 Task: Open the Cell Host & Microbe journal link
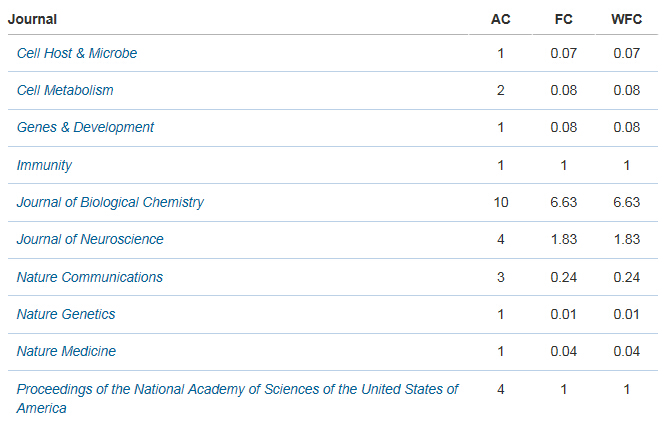[x=77, y=53]
